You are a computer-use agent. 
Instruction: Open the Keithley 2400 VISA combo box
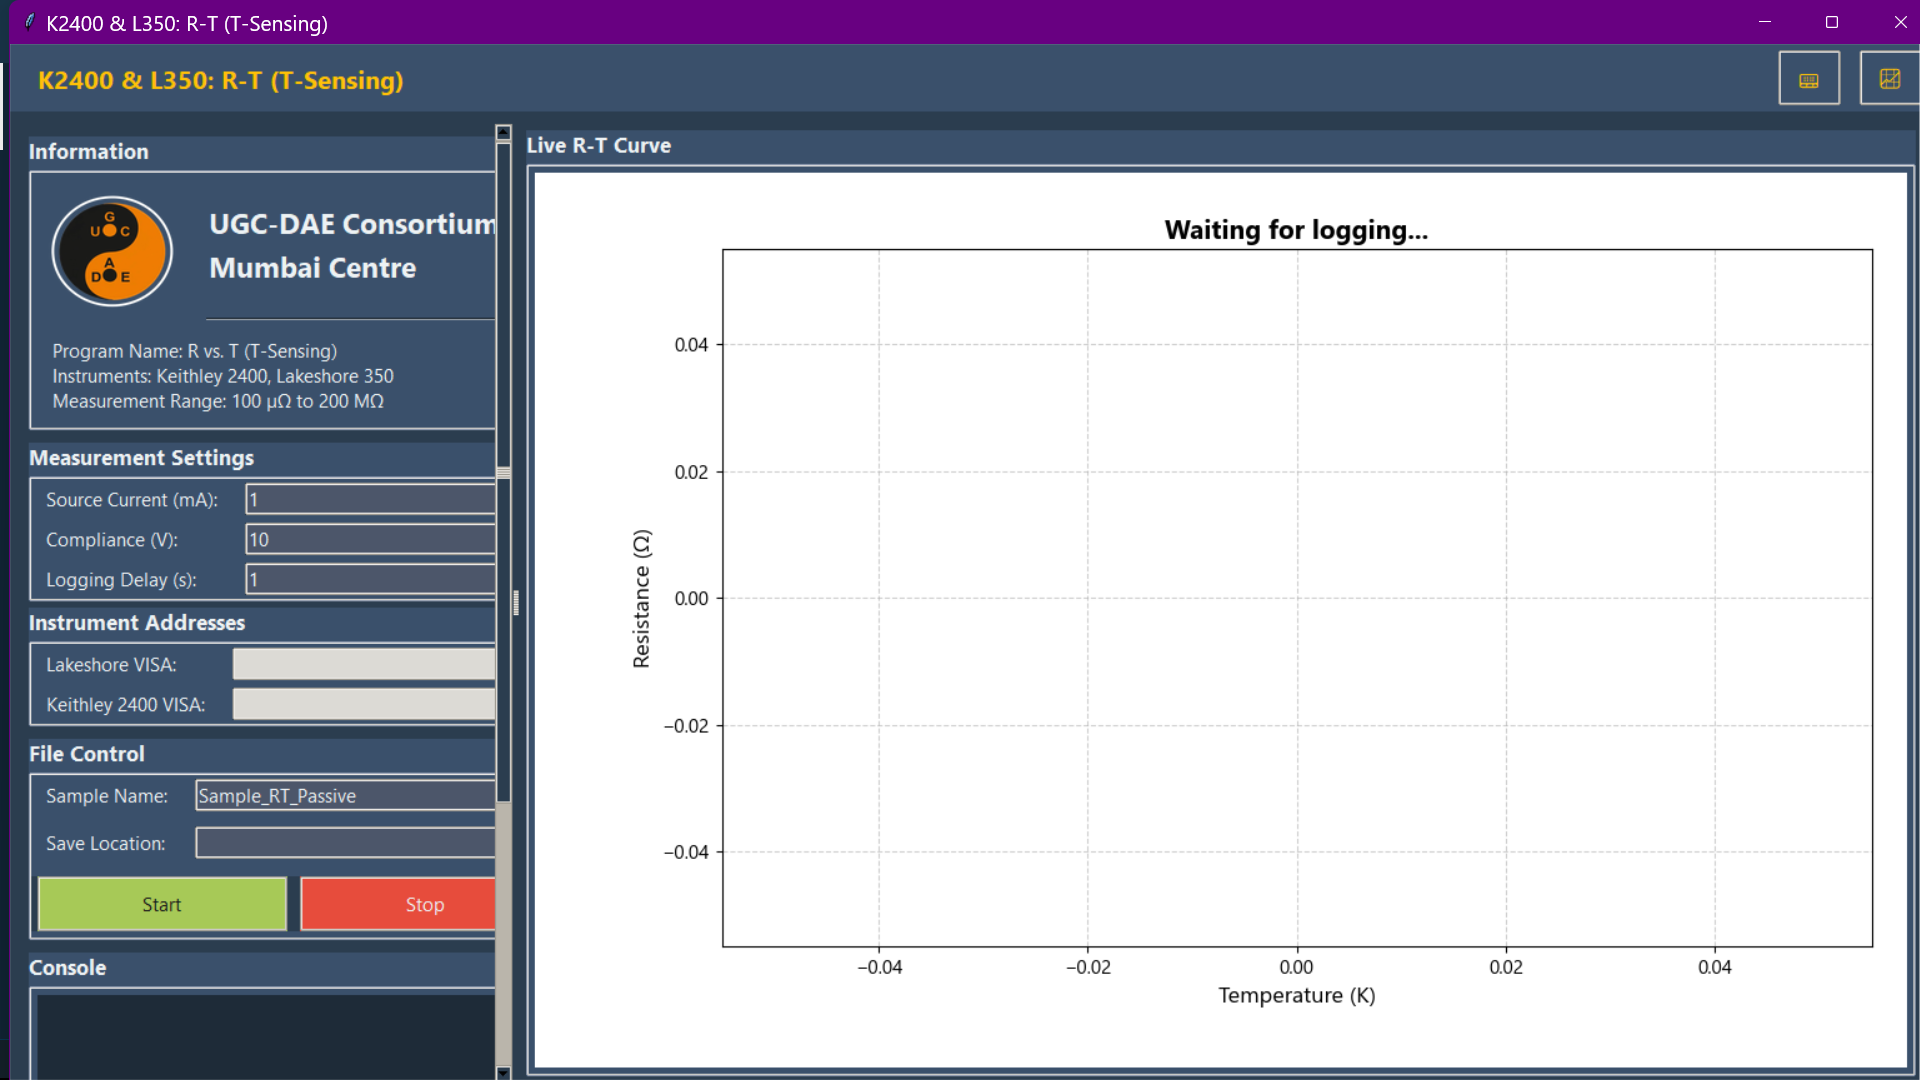(x=364, y=704)
